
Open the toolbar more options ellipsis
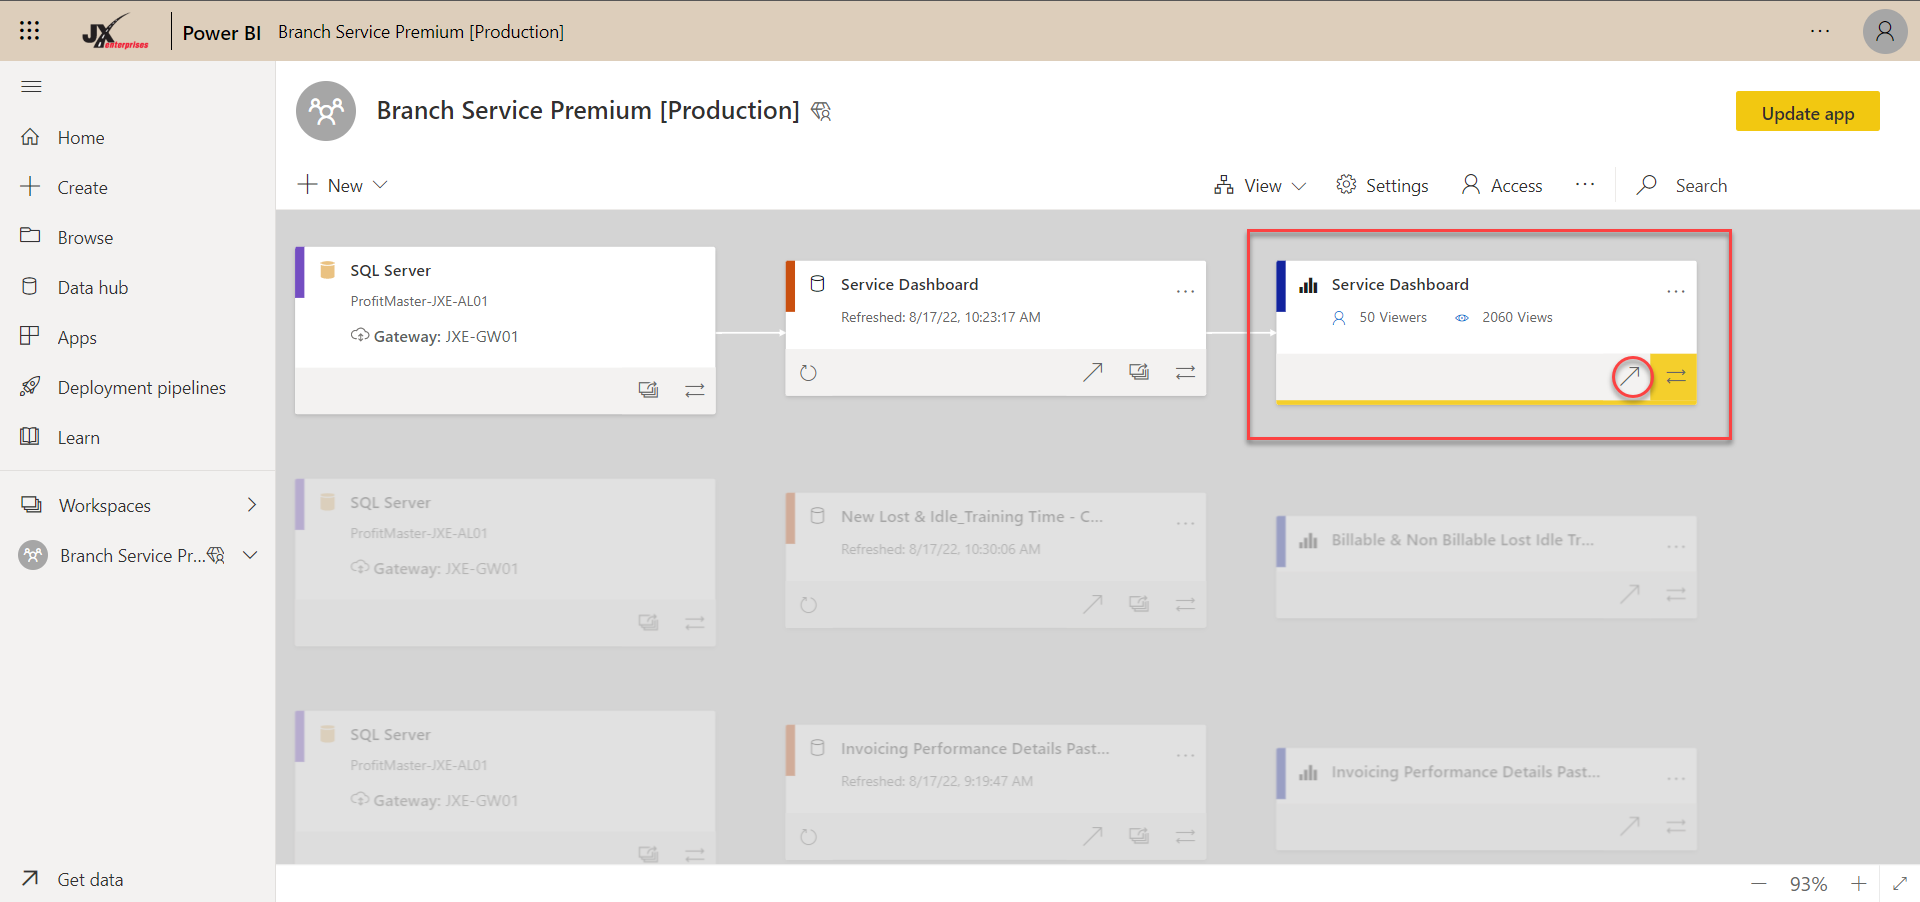click(1585, 185)
